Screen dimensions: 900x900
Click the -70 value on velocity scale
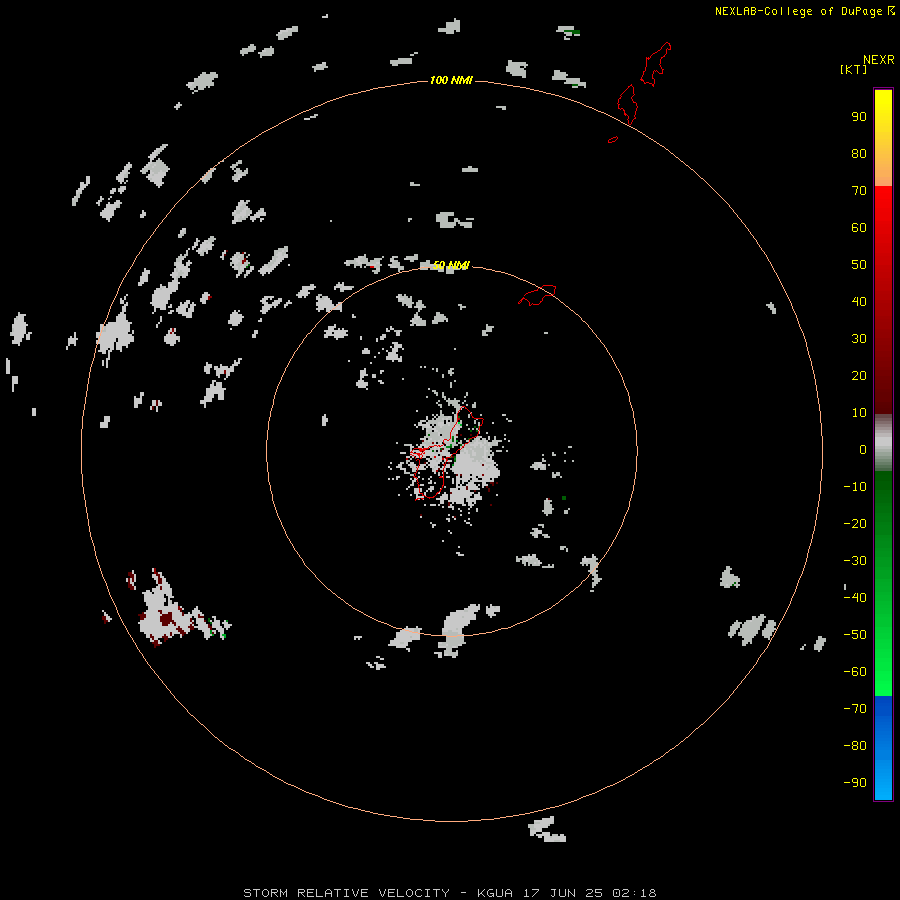pyautogui.click(x=855, y=709)
